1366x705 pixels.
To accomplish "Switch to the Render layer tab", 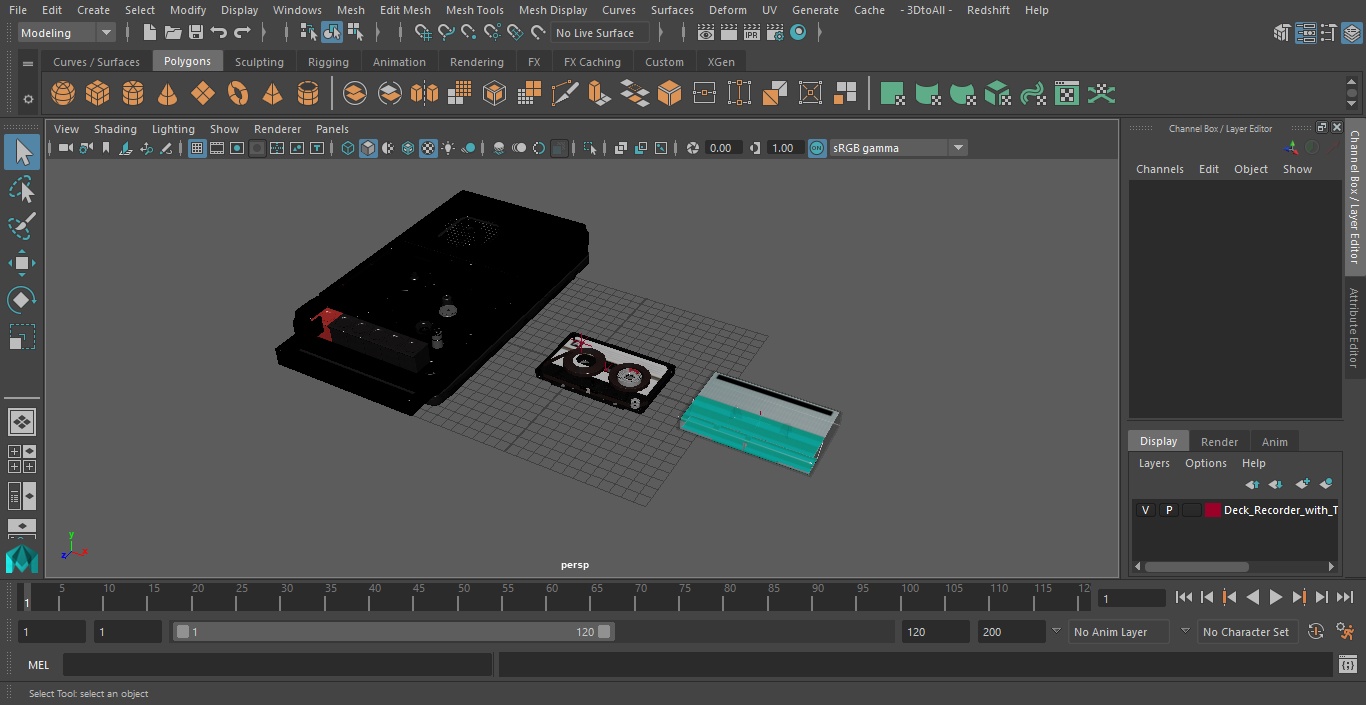I will [x=1219, y=442].
